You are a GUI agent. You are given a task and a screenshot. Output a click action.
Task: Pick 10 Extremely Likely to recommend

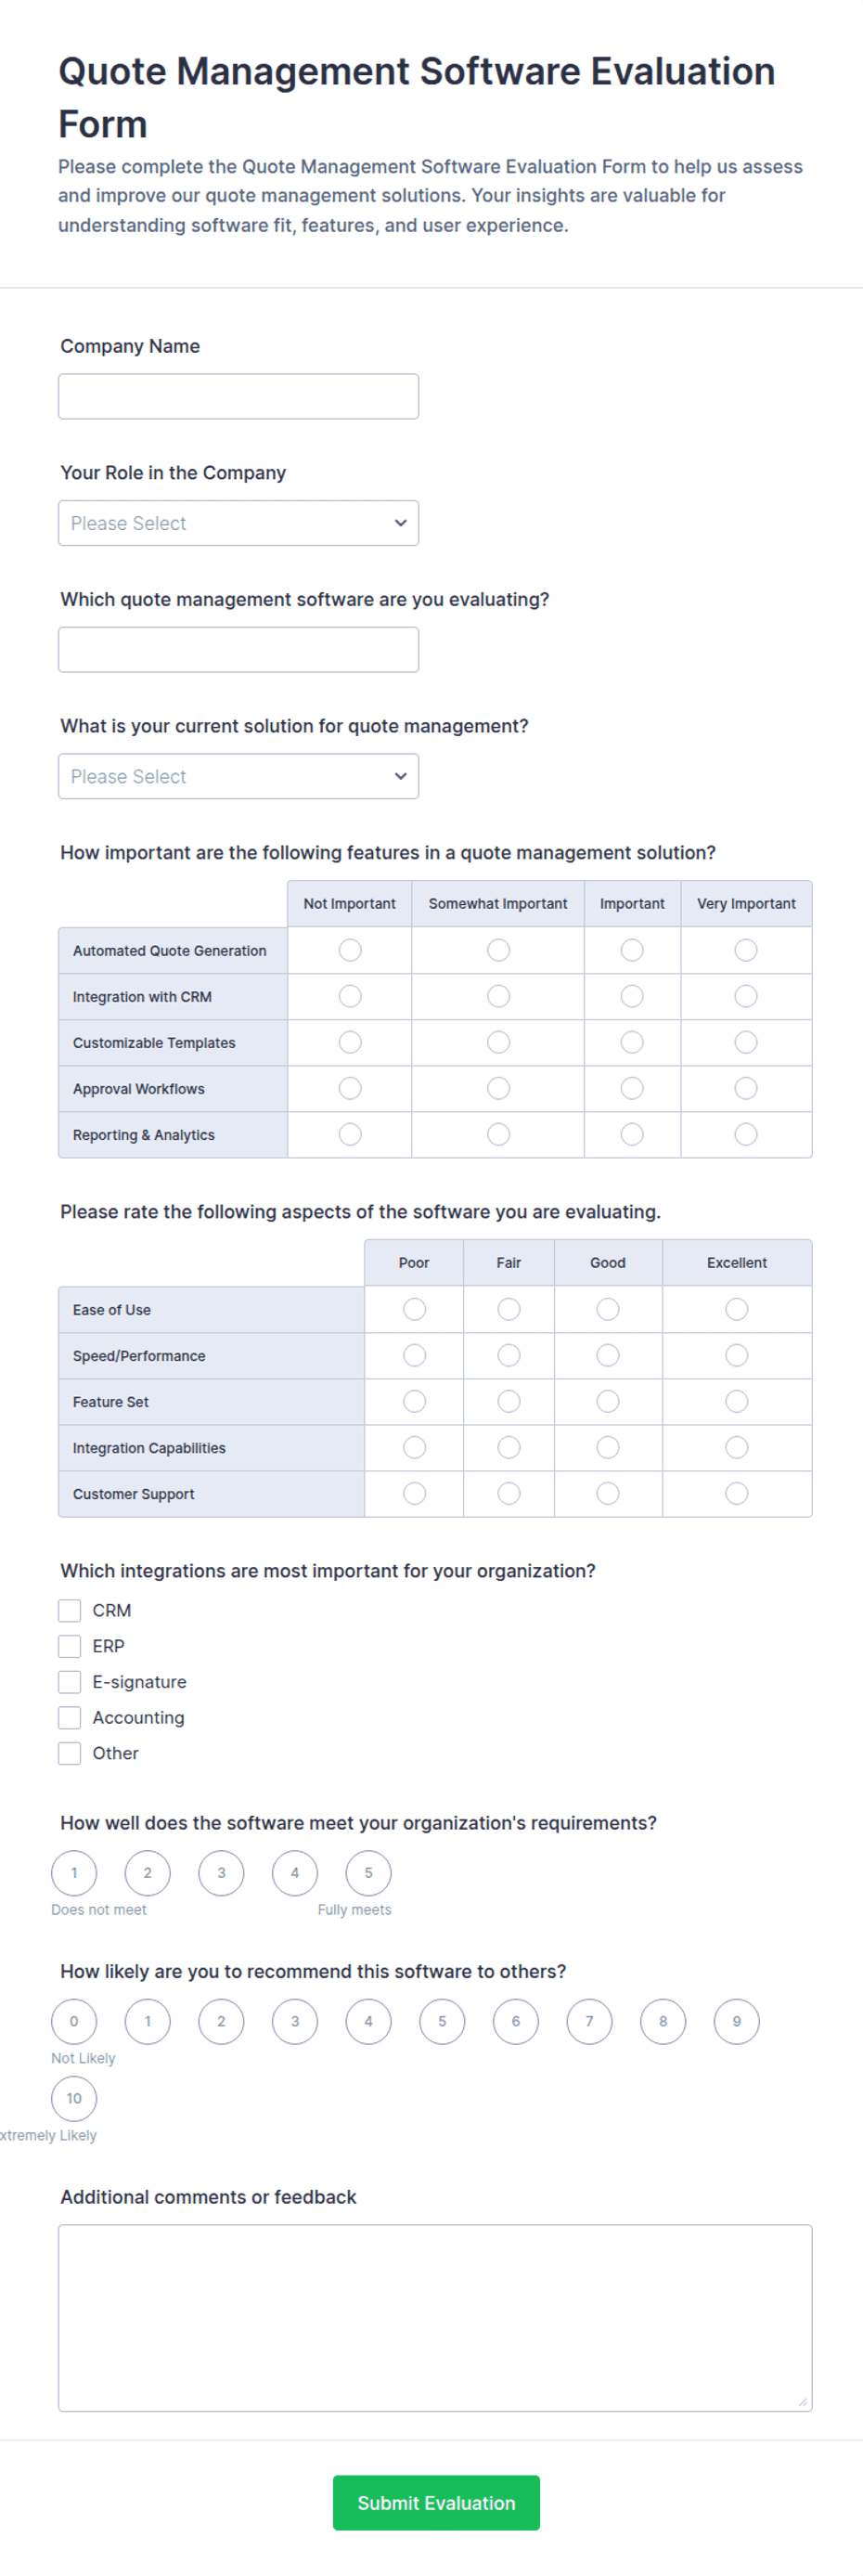[x=74, y=2098]
